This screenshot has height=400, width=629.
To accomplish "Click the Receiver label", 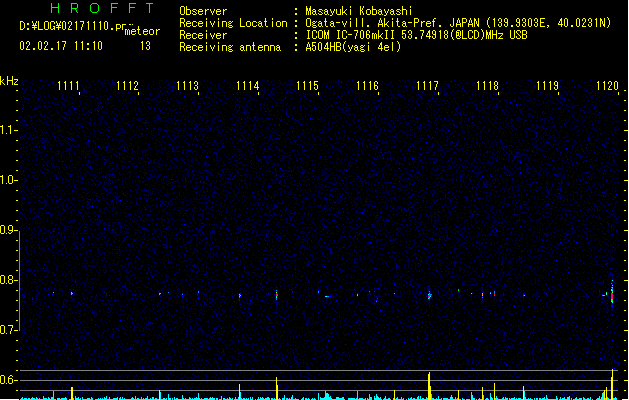I will 203,35.
